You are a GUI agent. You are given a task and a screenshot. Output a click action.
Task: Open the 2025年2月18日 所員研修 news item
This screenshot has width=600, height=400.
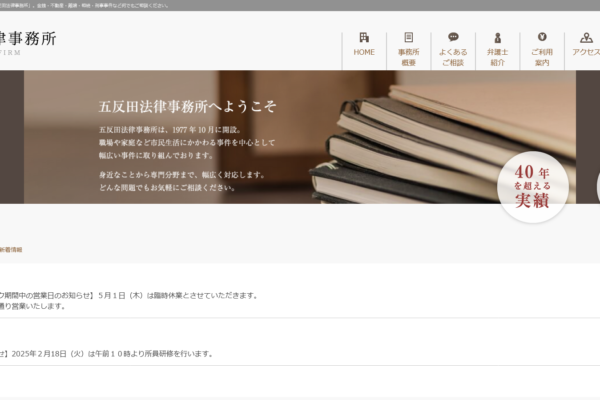pos(106,354)
